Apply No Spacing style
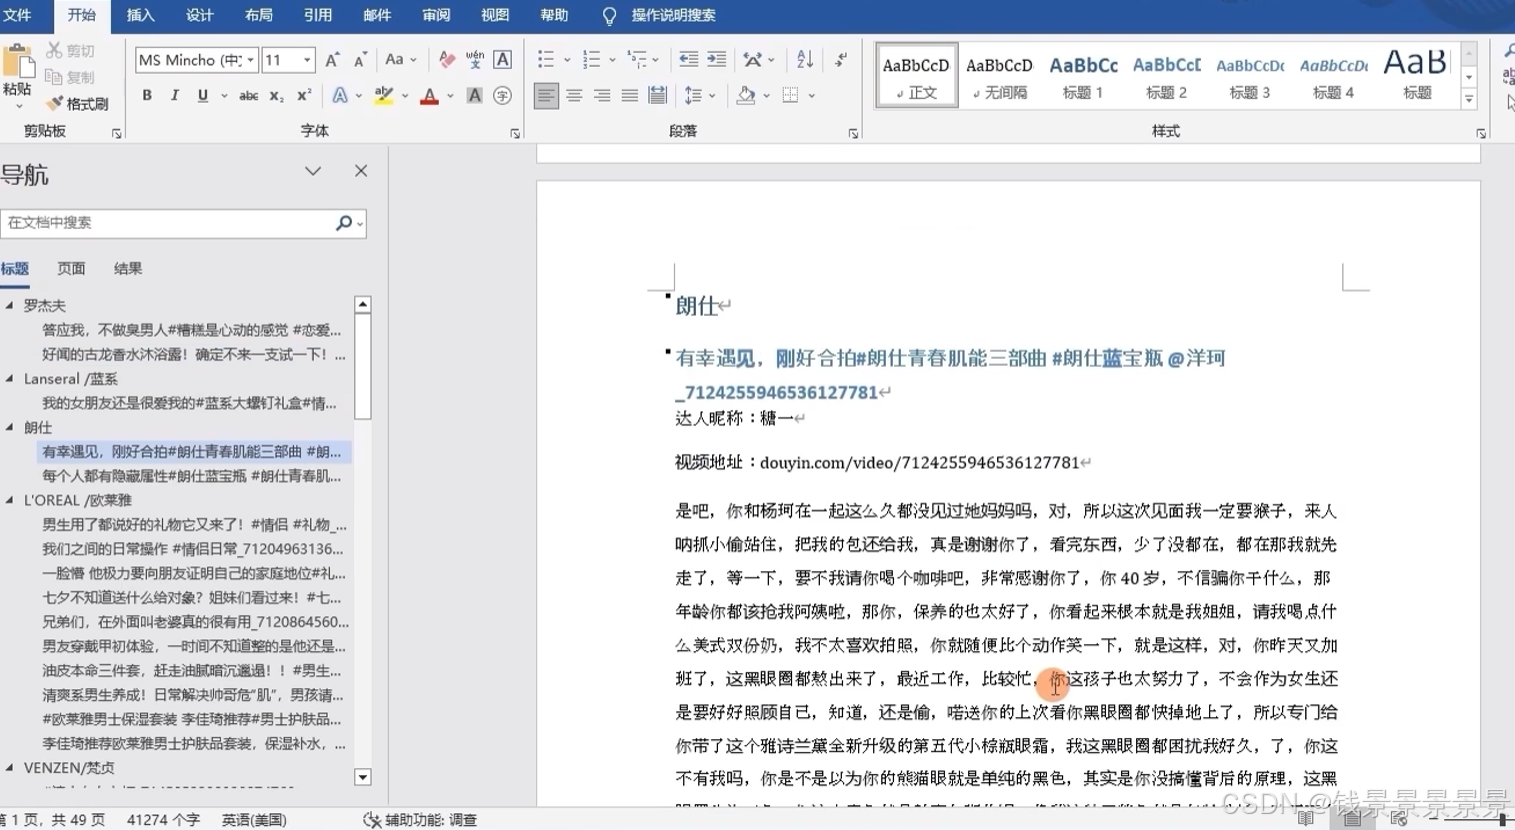1515x830 pixels. coord(999,75)
